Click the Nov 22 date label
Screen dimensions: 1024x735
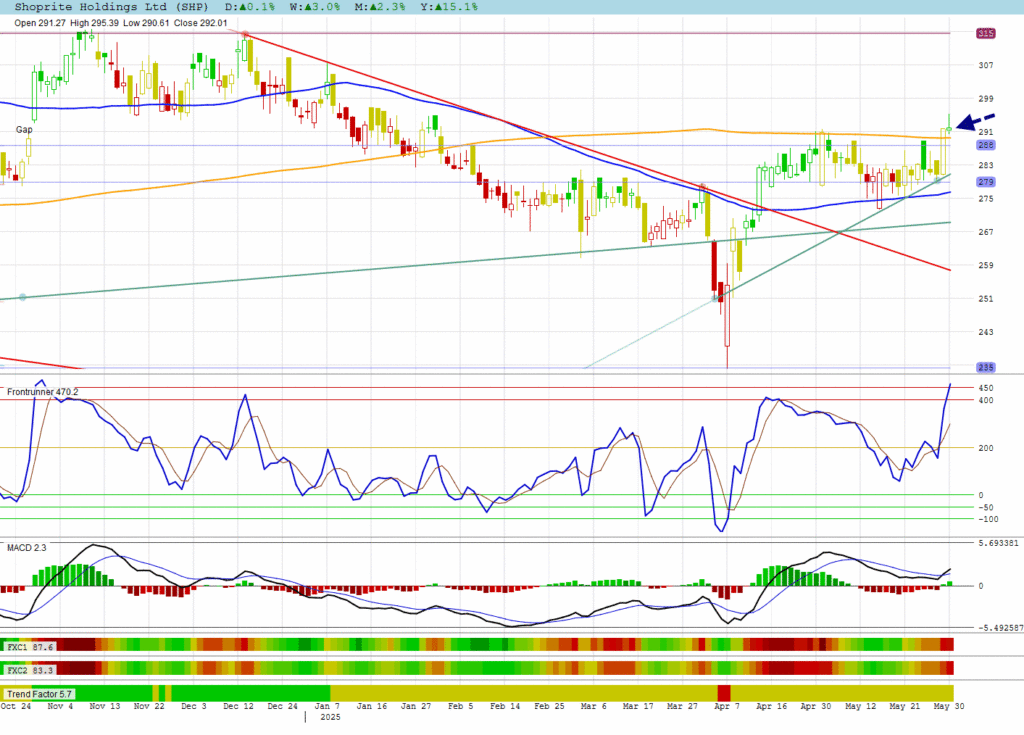tap(149, 706)
